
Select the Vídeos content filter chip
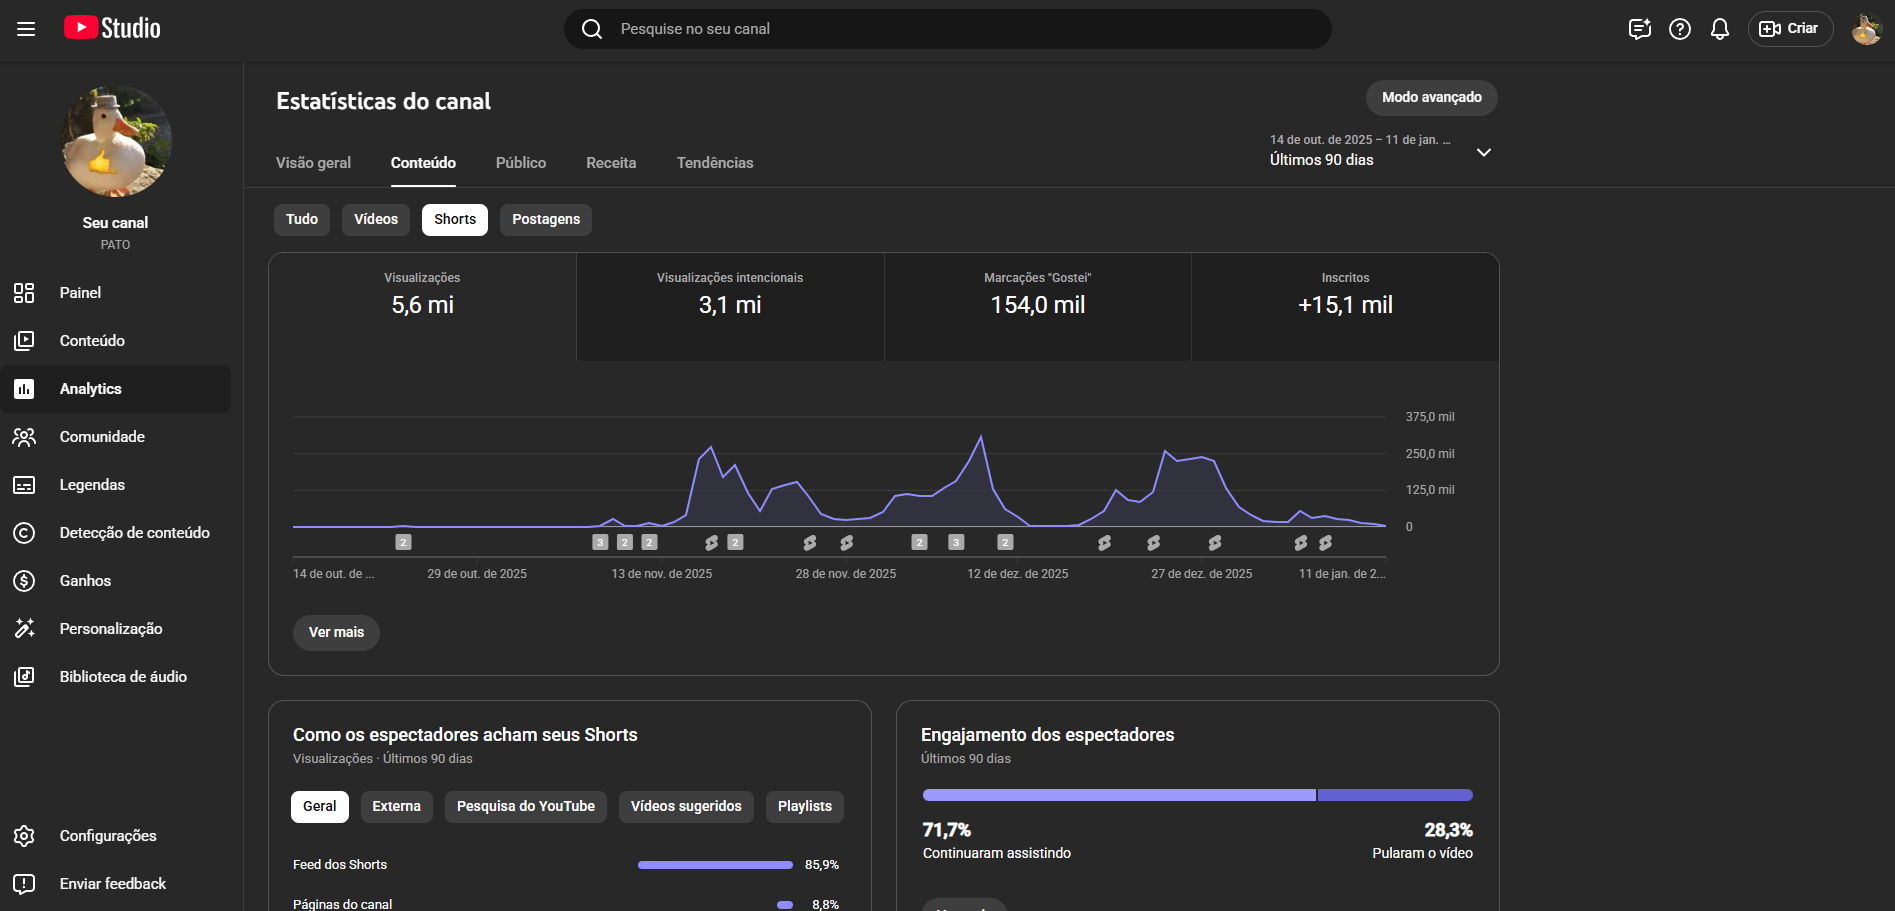(x=375, y=220)
